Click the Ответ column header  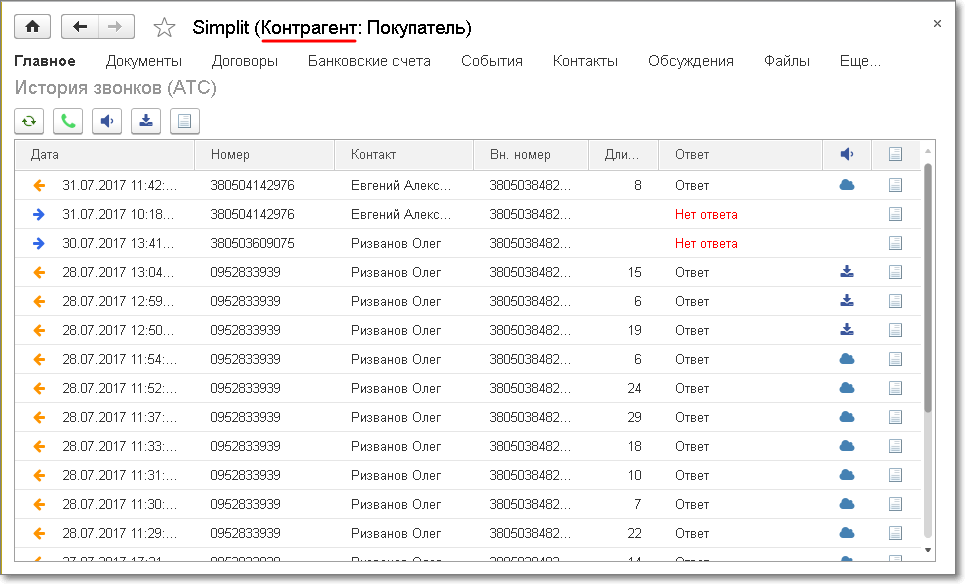tap(740, 155)
